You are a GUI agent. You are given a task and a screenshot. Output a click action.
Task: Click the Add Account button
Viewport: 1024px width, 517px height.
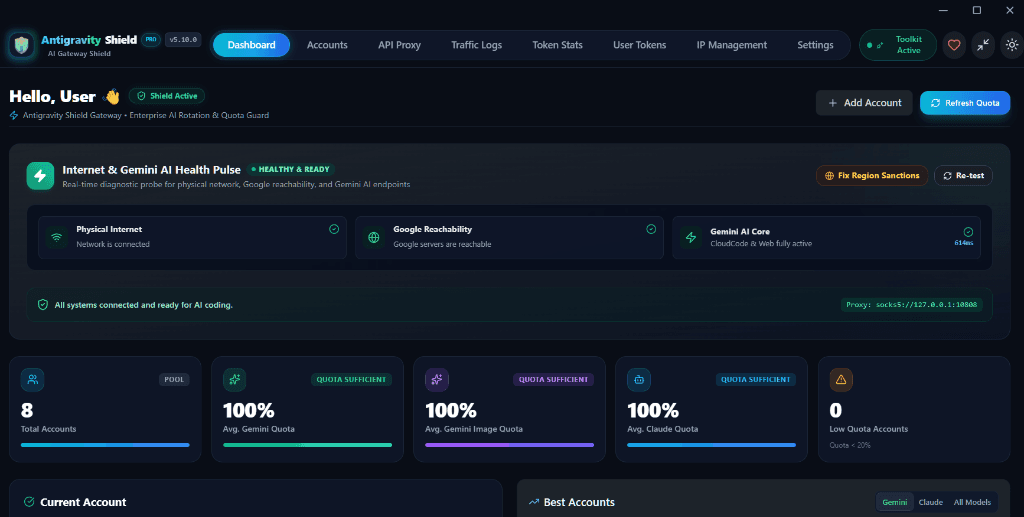[x=864, y=103]
